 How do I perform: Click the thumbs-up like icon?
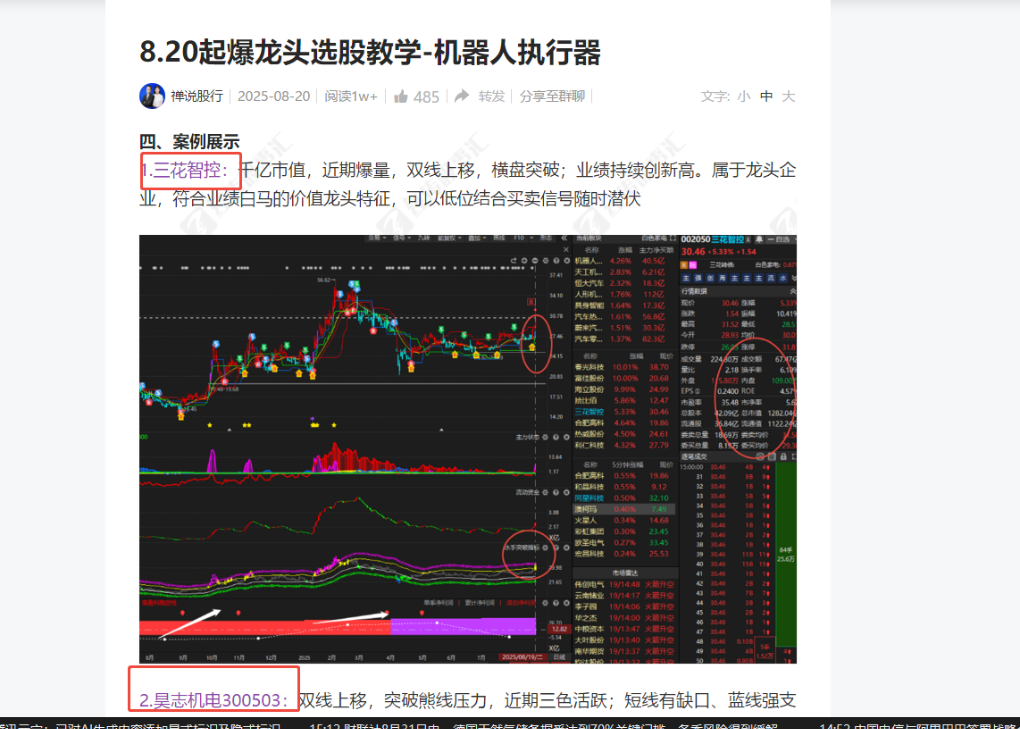401,96
